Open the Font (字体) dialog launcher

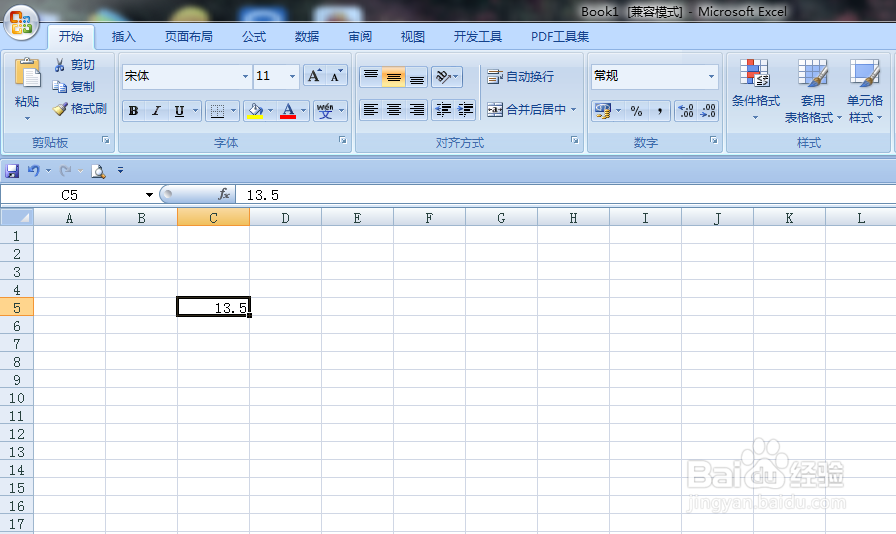(x=342, y=140)
